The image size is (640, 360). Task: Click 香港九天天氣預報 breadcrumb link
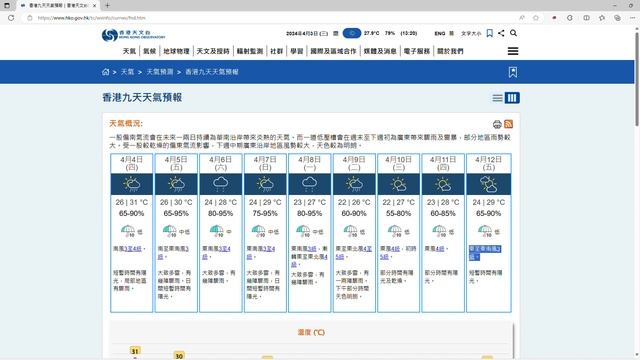point(212,72)
